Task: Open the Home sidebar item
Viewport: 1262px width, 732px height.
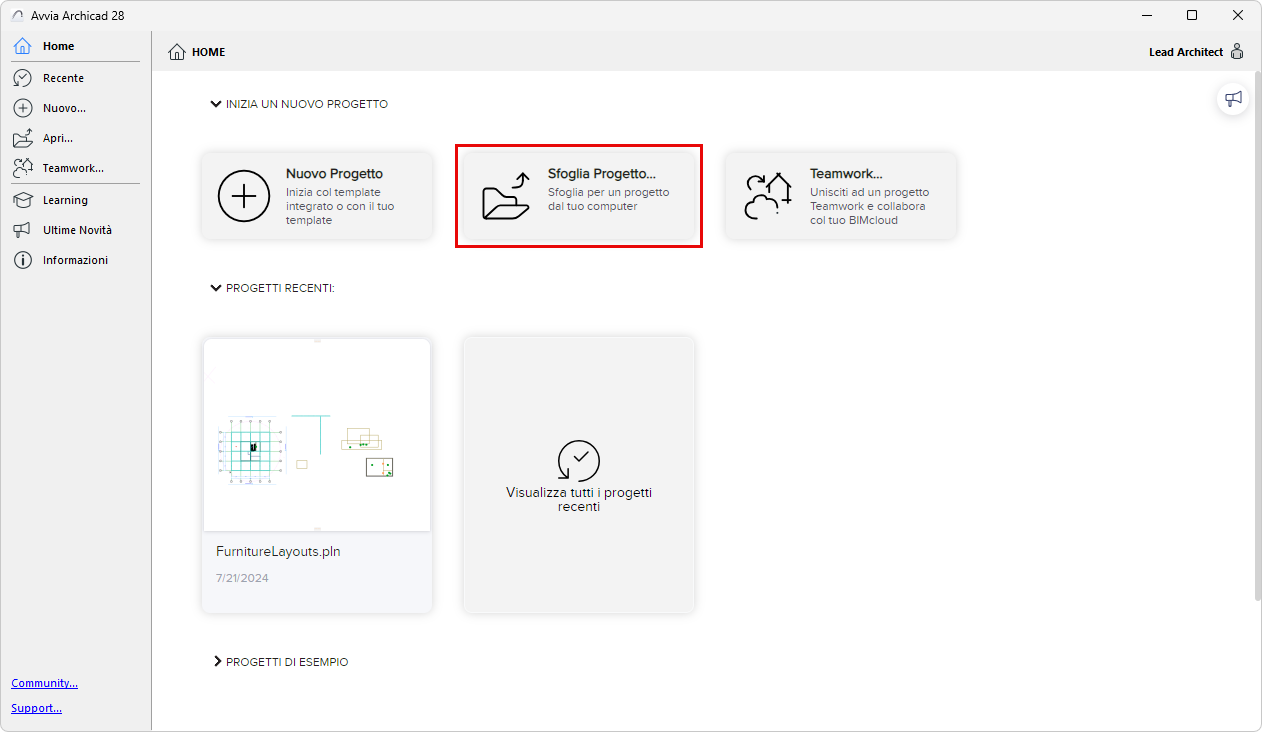Action: click(x=75, y=46)
